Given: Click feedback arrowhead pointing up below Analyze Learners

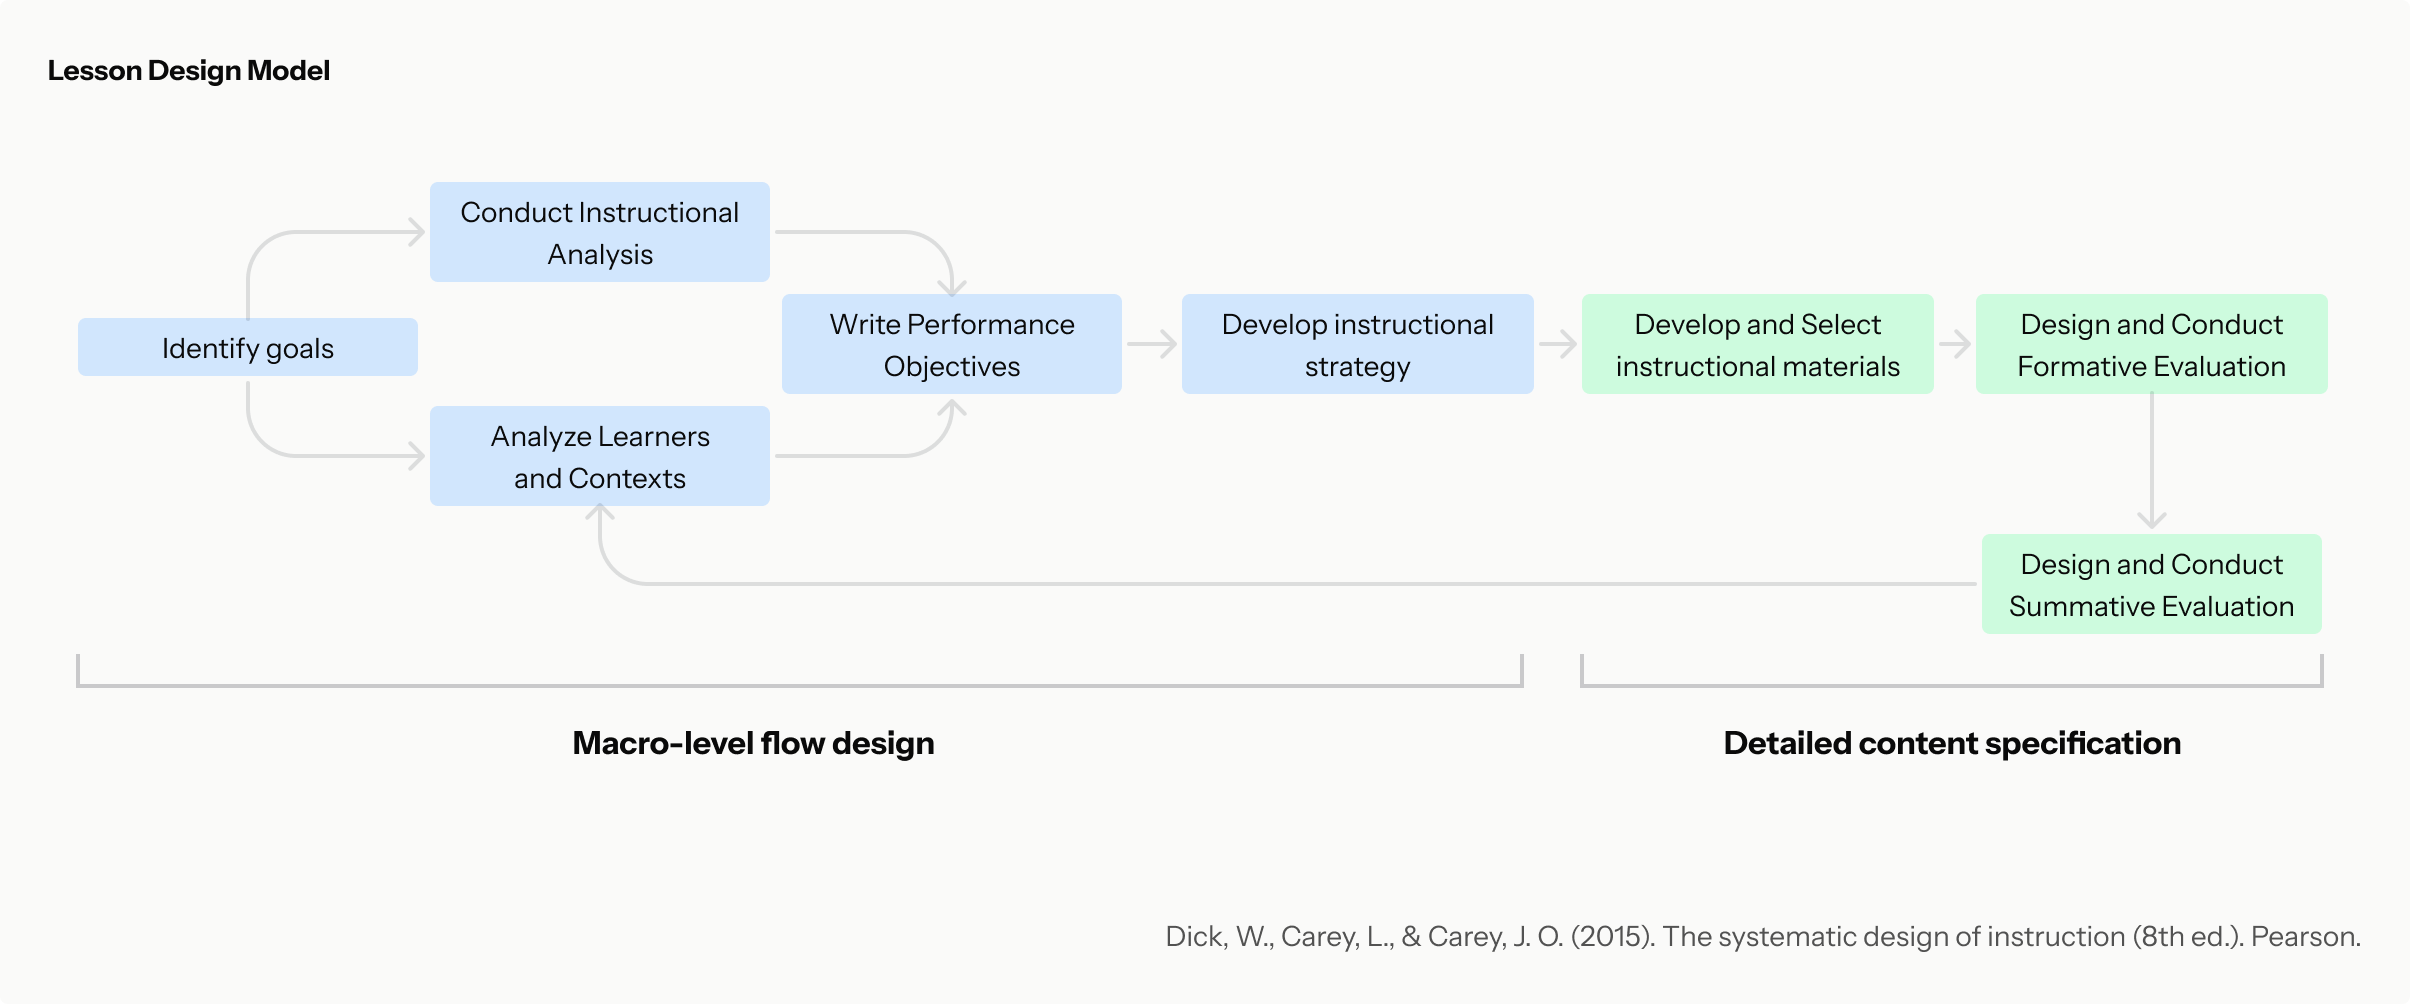Looking at the screenshot, I should pyautogui.click(x=599, y=515).
